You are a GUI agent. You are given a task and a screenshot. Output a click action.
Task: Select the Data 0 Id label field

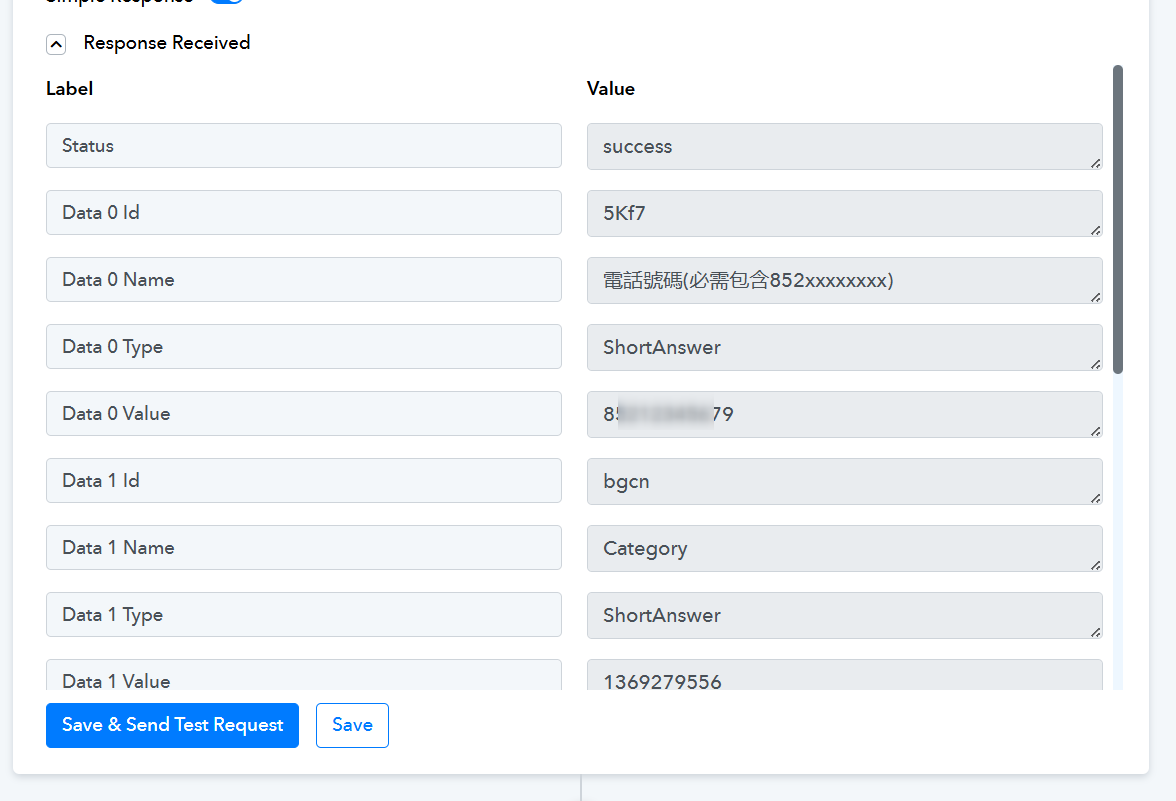pyautogui.click(x=303, y=213)
